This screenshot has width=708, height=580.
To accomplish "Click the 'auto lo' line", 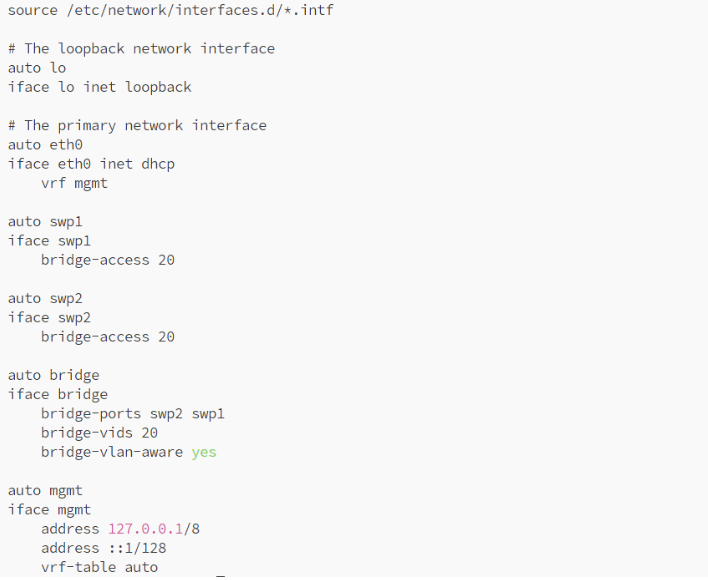I will (x=37, y=68).
